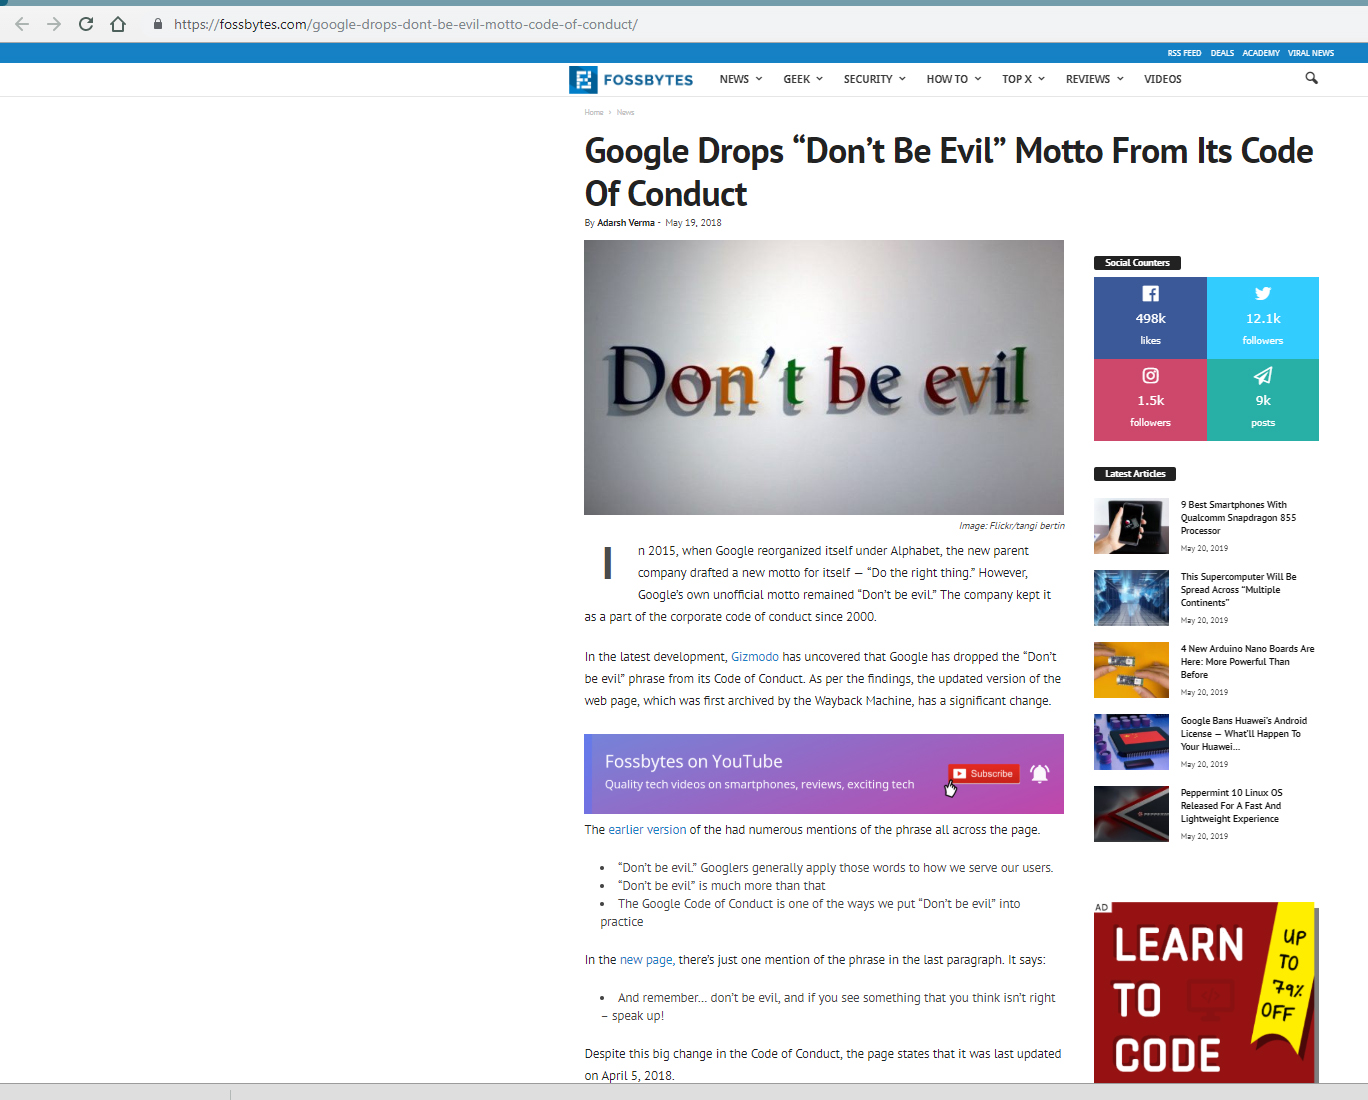Screen dimensions: 1368x1100
Task: Open the Supercomputer article thumbnail
Action: point(1131,598)
